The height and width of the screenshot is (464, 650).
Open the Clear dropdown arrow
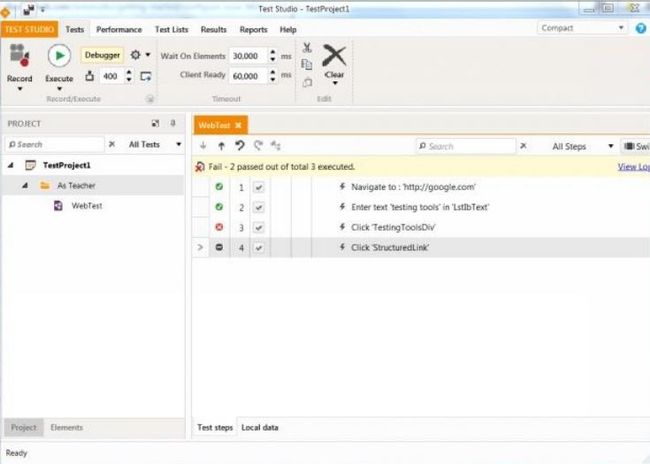point(335,83)
